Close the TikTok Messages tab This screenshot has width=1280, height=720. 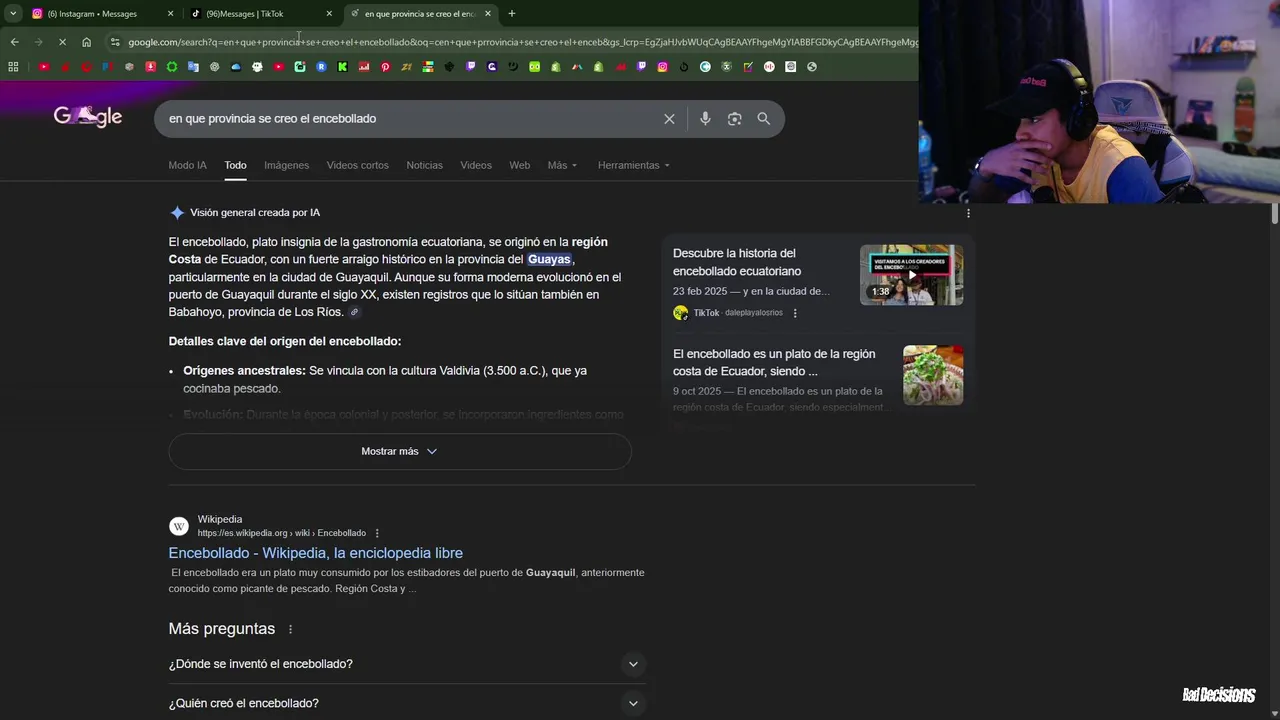(329, 14)
